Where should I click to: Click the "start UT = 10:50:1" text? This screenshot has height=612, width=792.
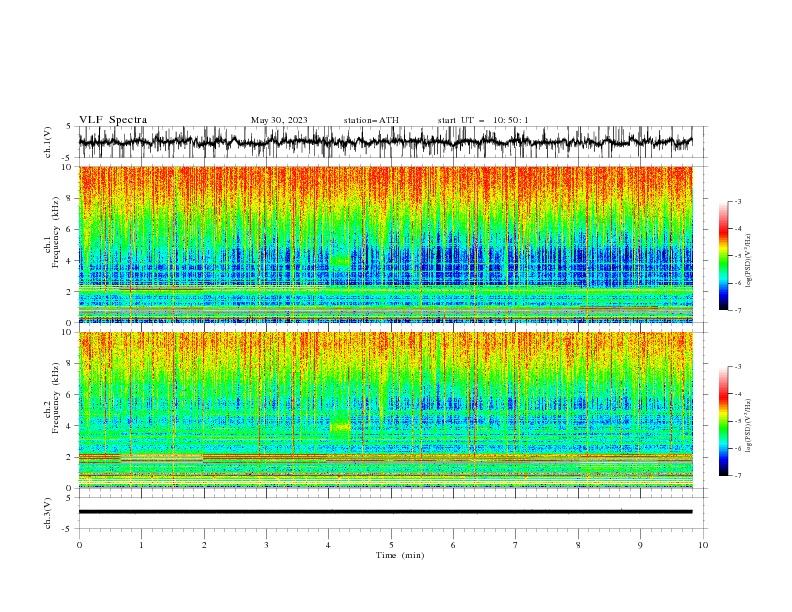[x=483, y=120]
